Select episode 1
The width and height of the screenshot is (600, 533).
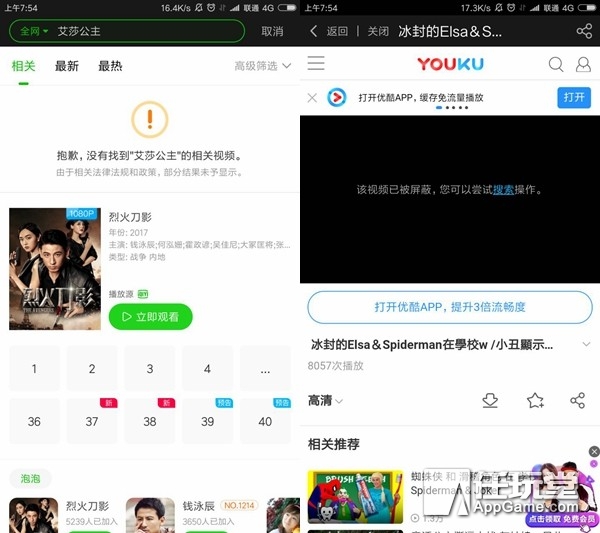point(34,368)
